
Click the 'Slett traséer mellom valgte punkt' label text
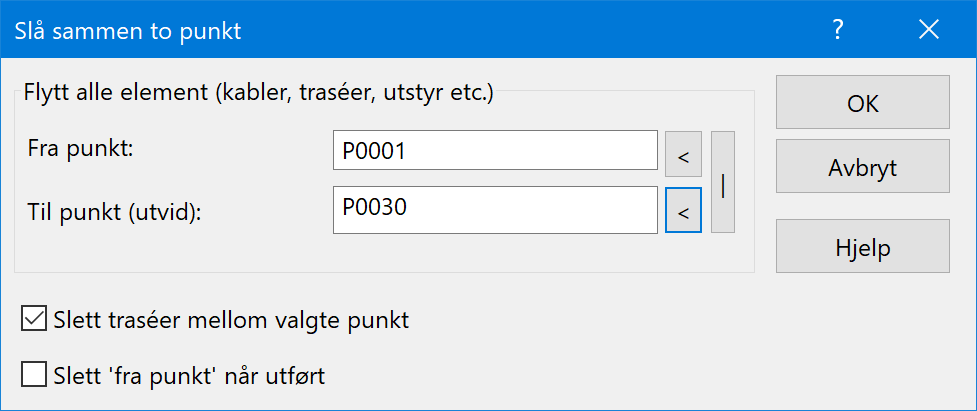(232, 320)
